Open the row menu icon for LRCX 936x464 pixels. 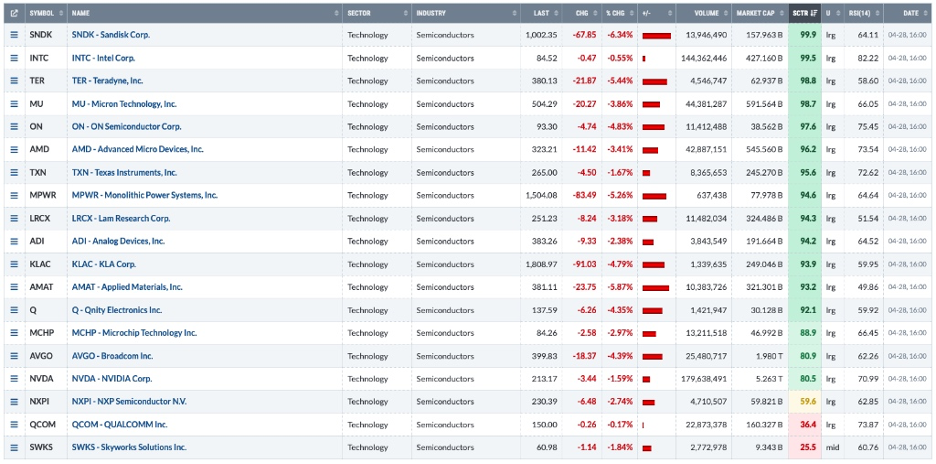pyautogui.click(x=14, y=219)
